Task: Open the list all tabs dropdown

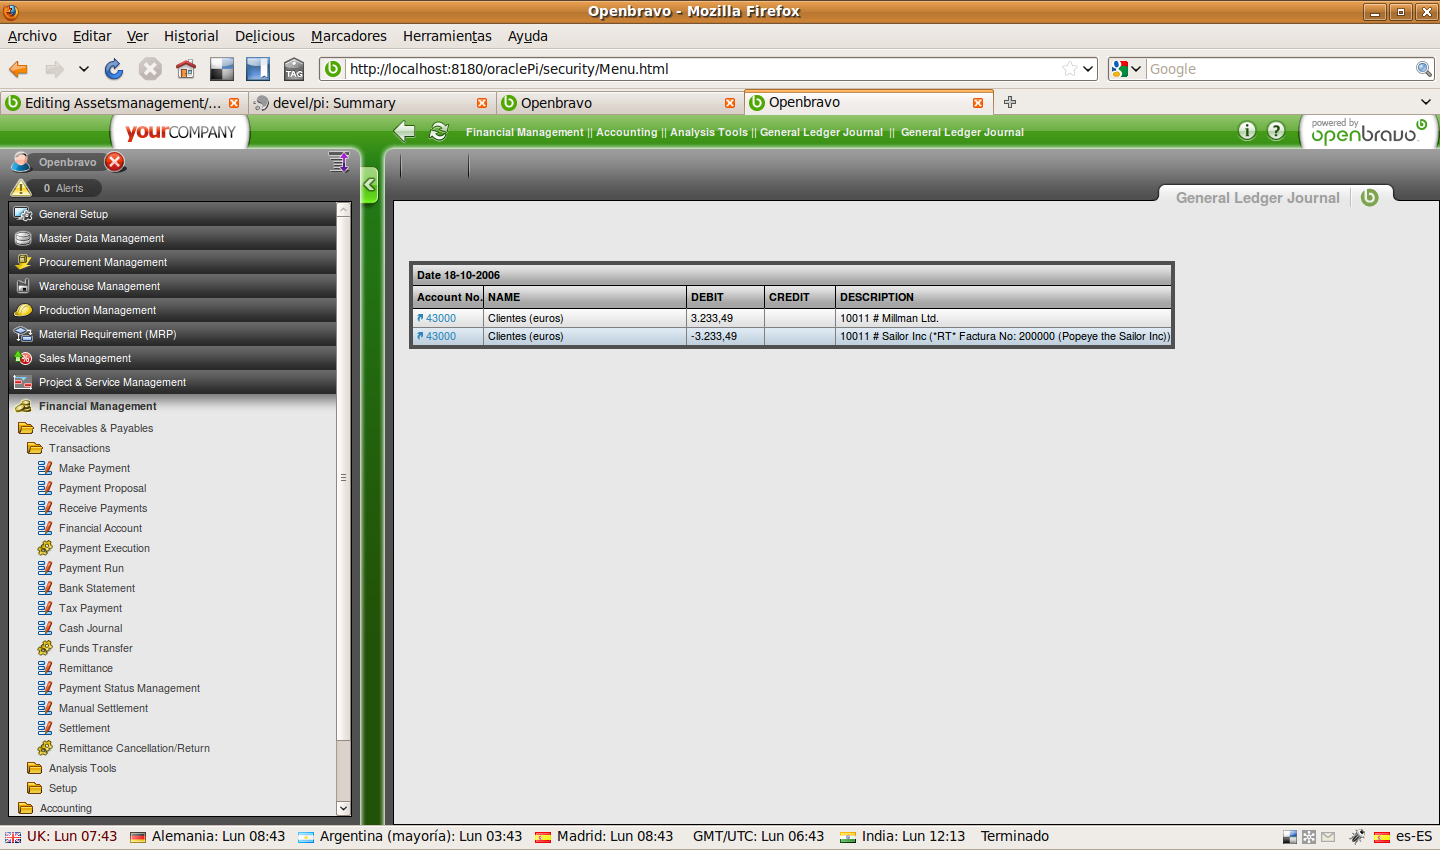Action: coord(1425,102)
